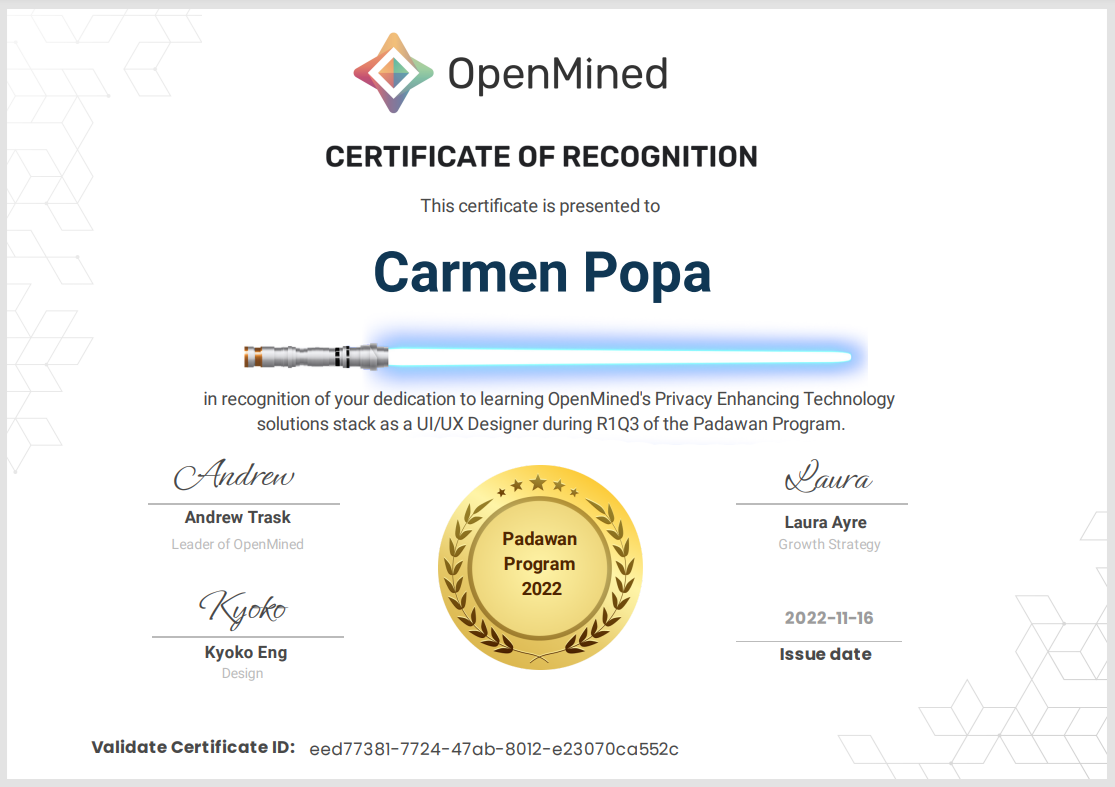Click the name 'Laura Ayre'
The width and height of the screenshot is (1115, 787).
pyautogui.click(x=826, y=523)
